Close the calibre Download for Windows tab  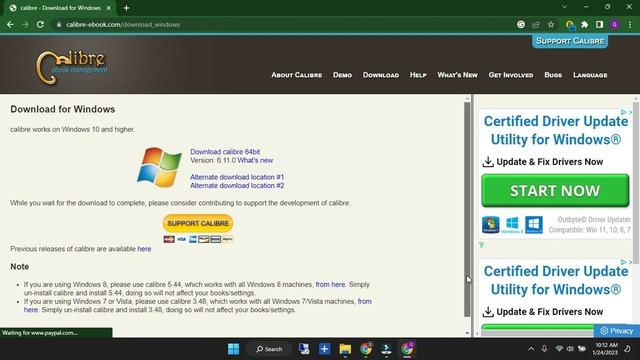(x=109, y=8)
